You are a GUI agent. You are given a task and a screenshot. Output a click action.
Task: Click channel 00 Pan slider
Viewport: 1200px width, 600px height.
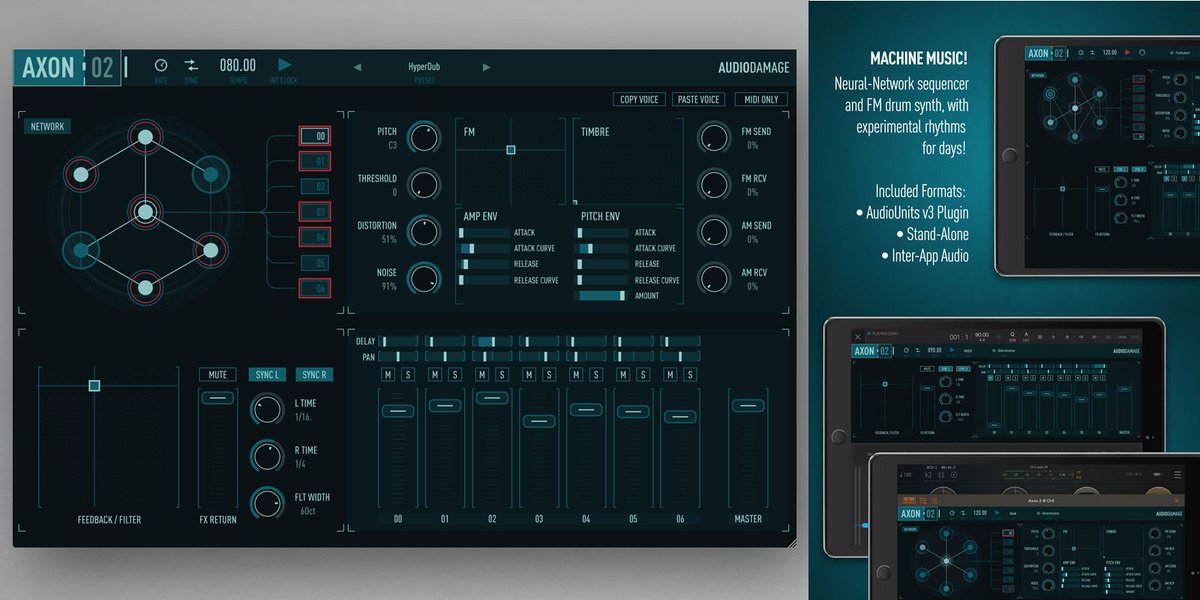(398, 356)
